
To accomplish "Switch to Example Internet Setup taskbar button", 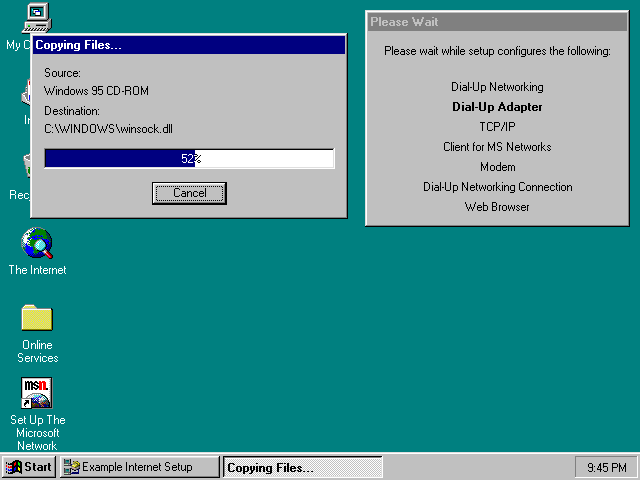I will click(x=140, y=467).
